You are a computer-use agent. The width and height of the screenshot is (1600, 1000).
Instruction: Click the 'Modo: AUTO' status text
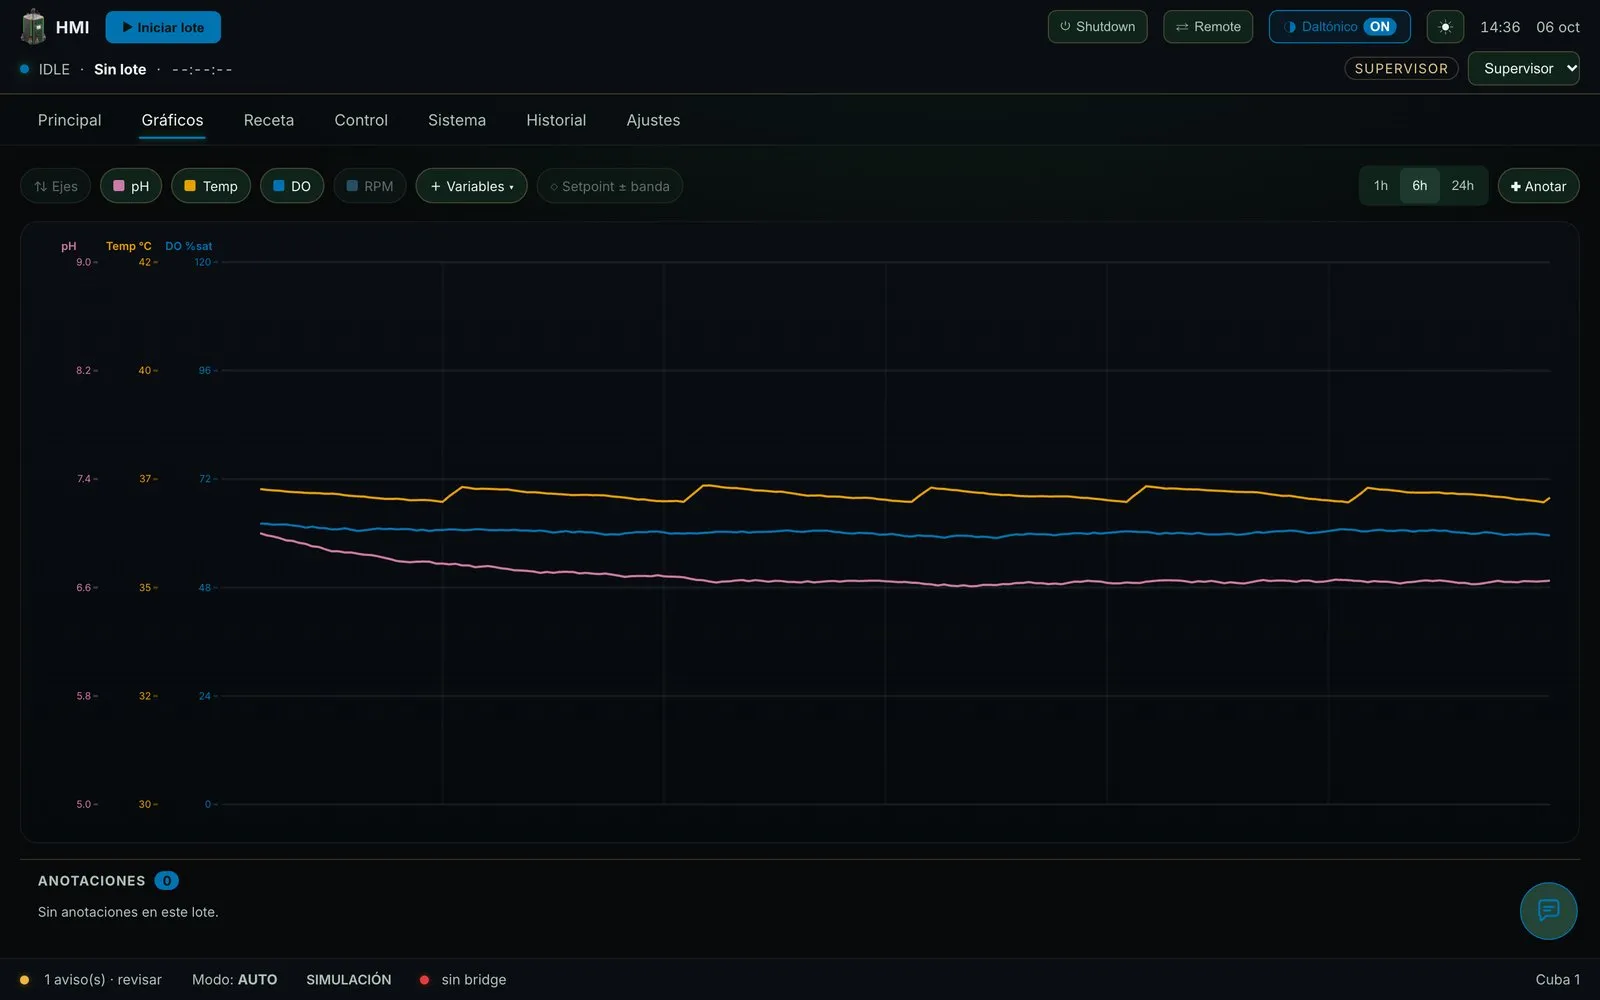coord(235,980)
